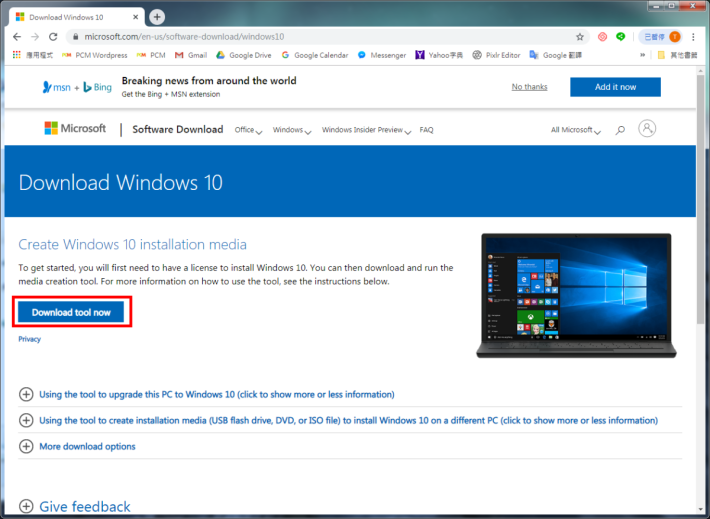Click the Download tool now button
Image resolution: width=710 pixels, height=519 pixels.
(71, 312)
